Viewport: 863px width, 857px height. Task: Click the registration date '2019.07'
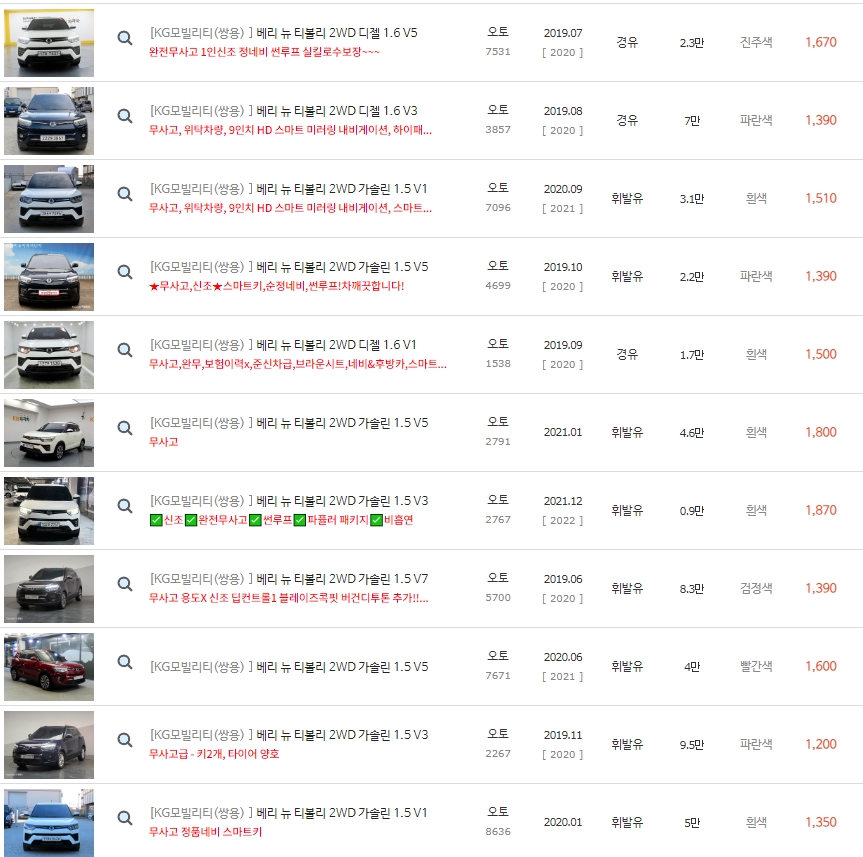[562, 33]
